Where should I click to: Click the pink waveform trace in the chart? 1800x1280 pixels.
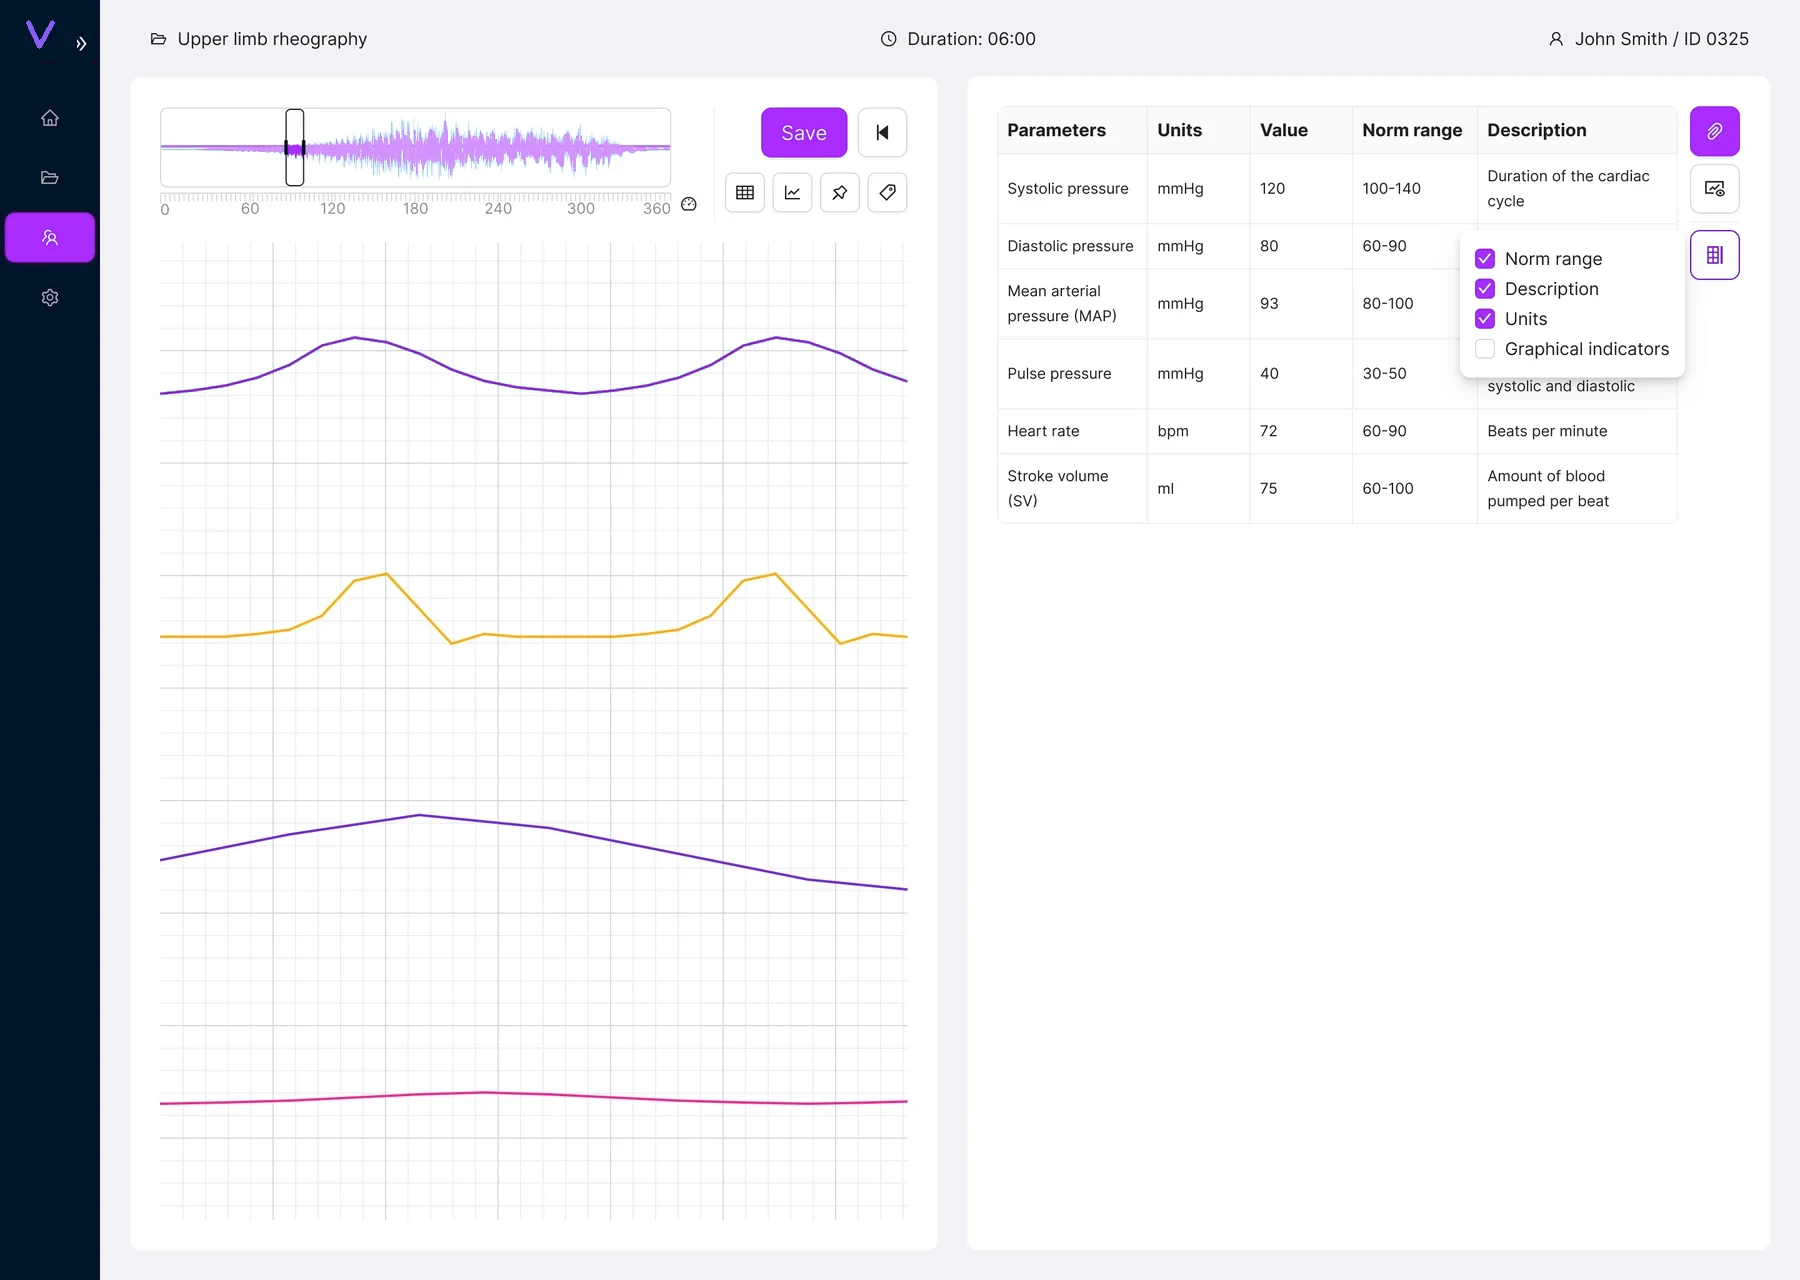(533, 1094)
